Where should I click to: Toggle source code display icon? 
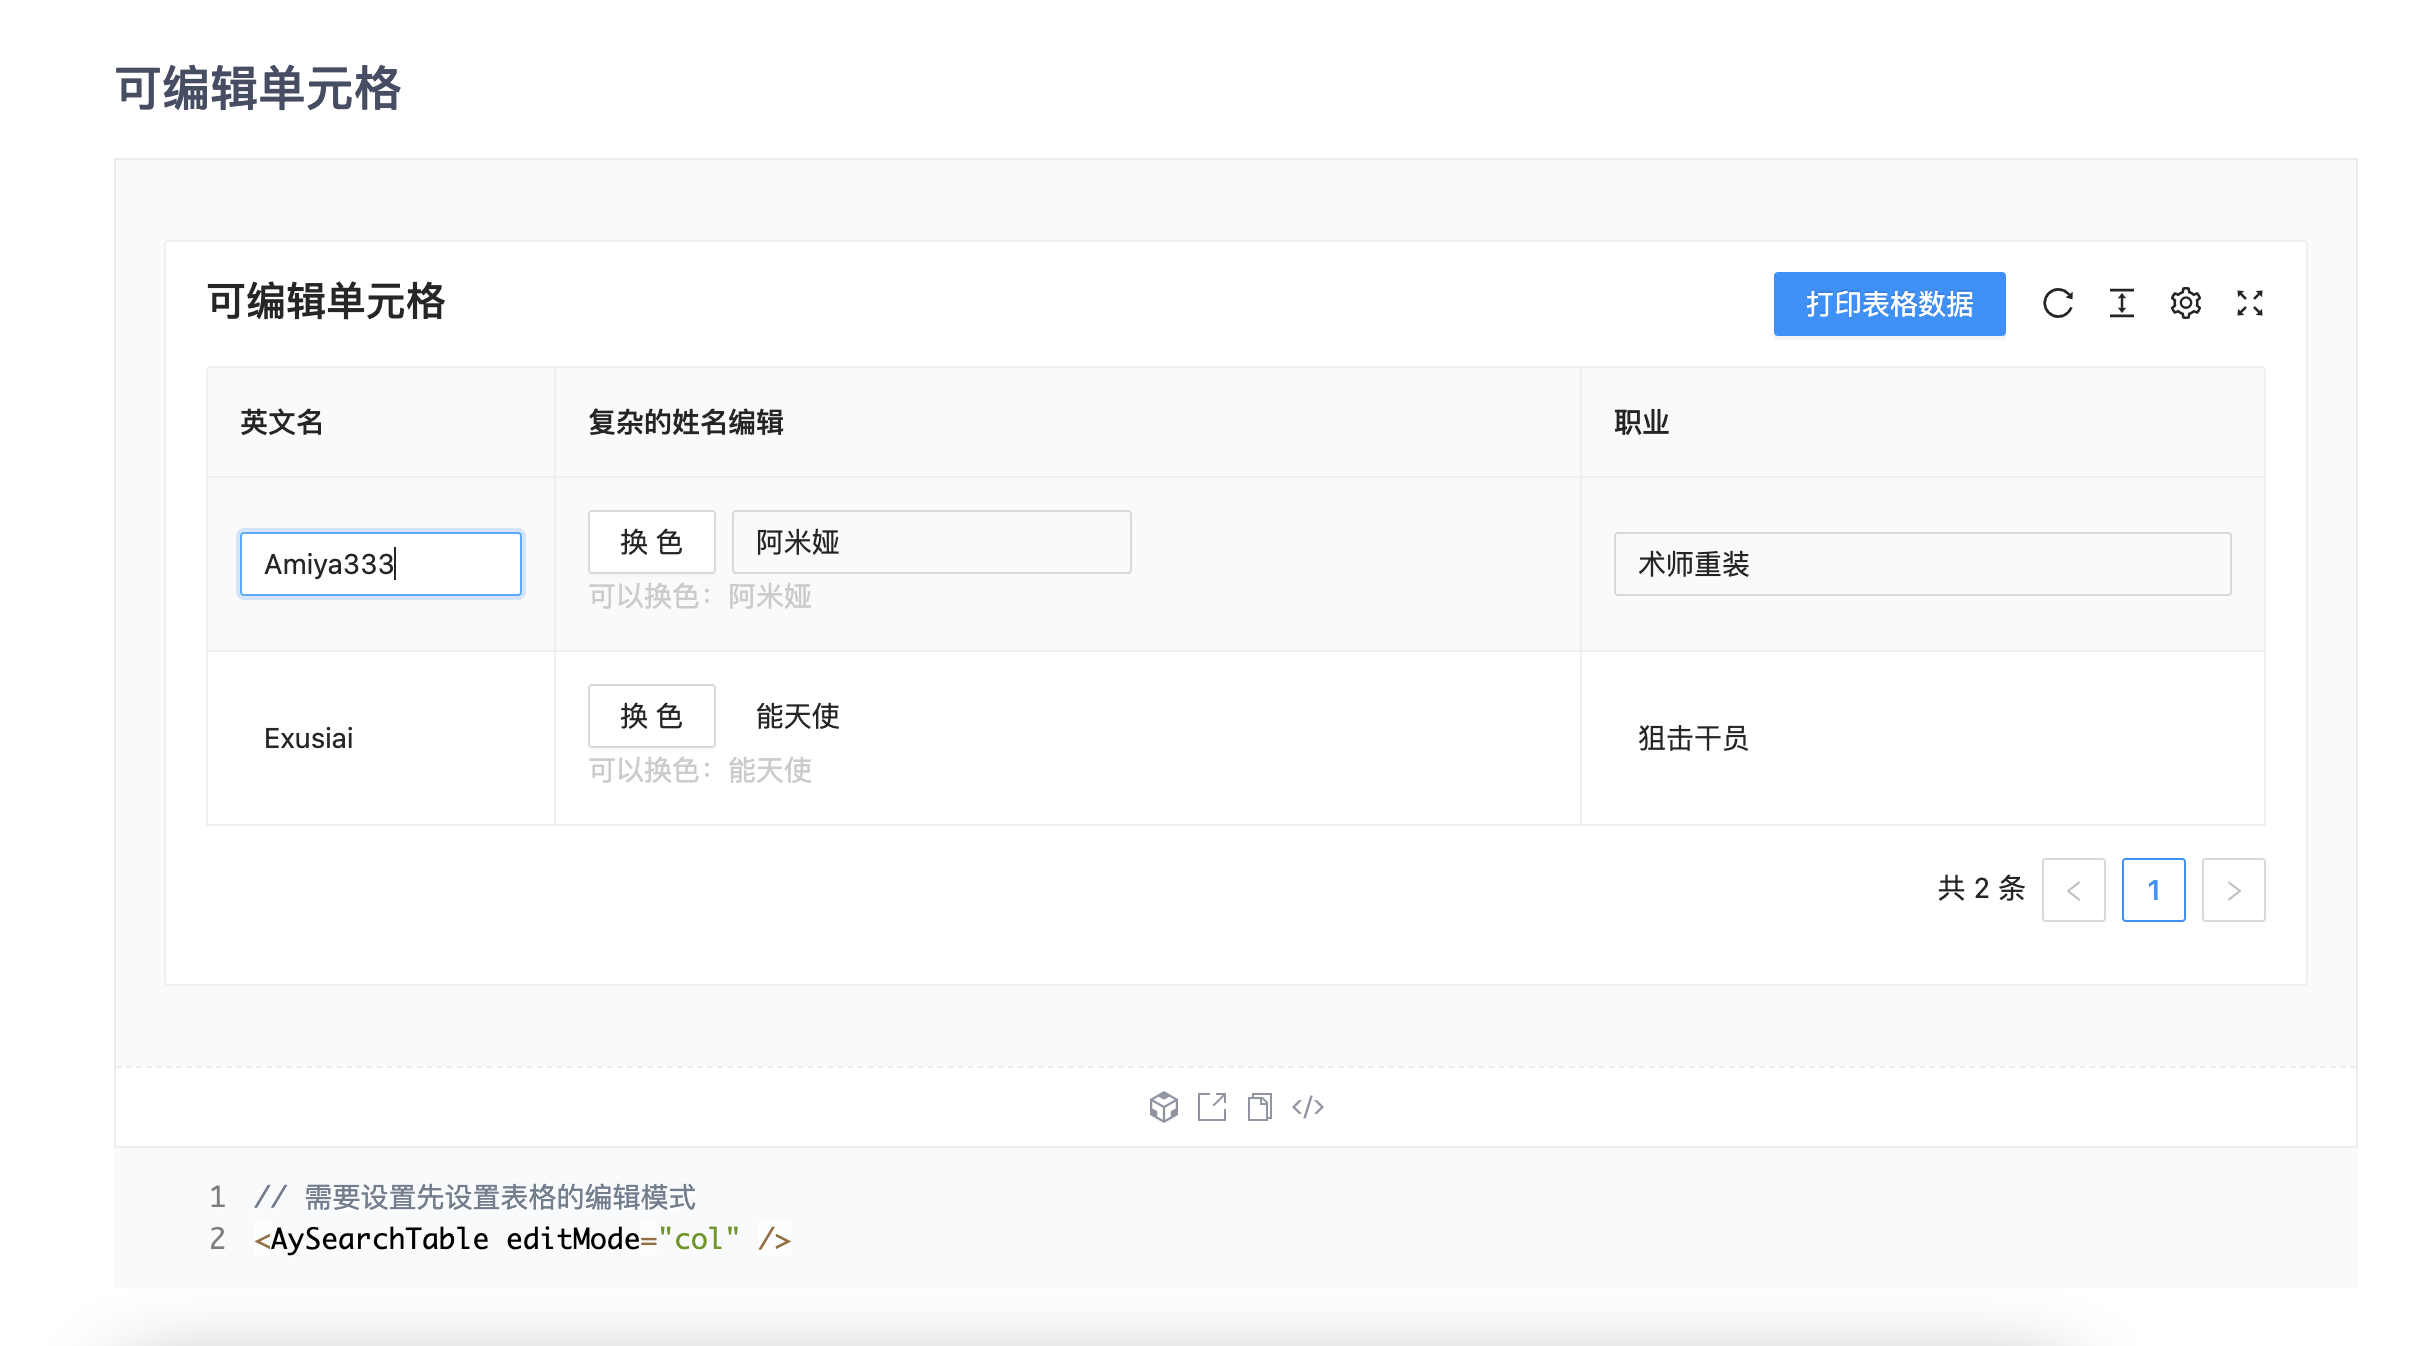[1308, 1107]
